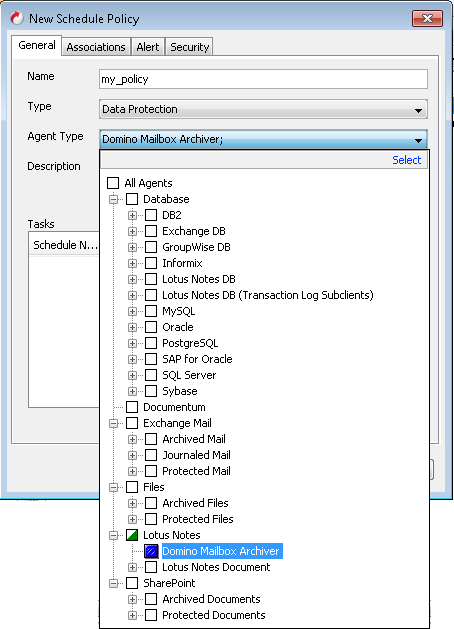This screenshot has height=629, width=454.
Task: Select the Lotus Notes Document tree item
Action: (216, 567)
